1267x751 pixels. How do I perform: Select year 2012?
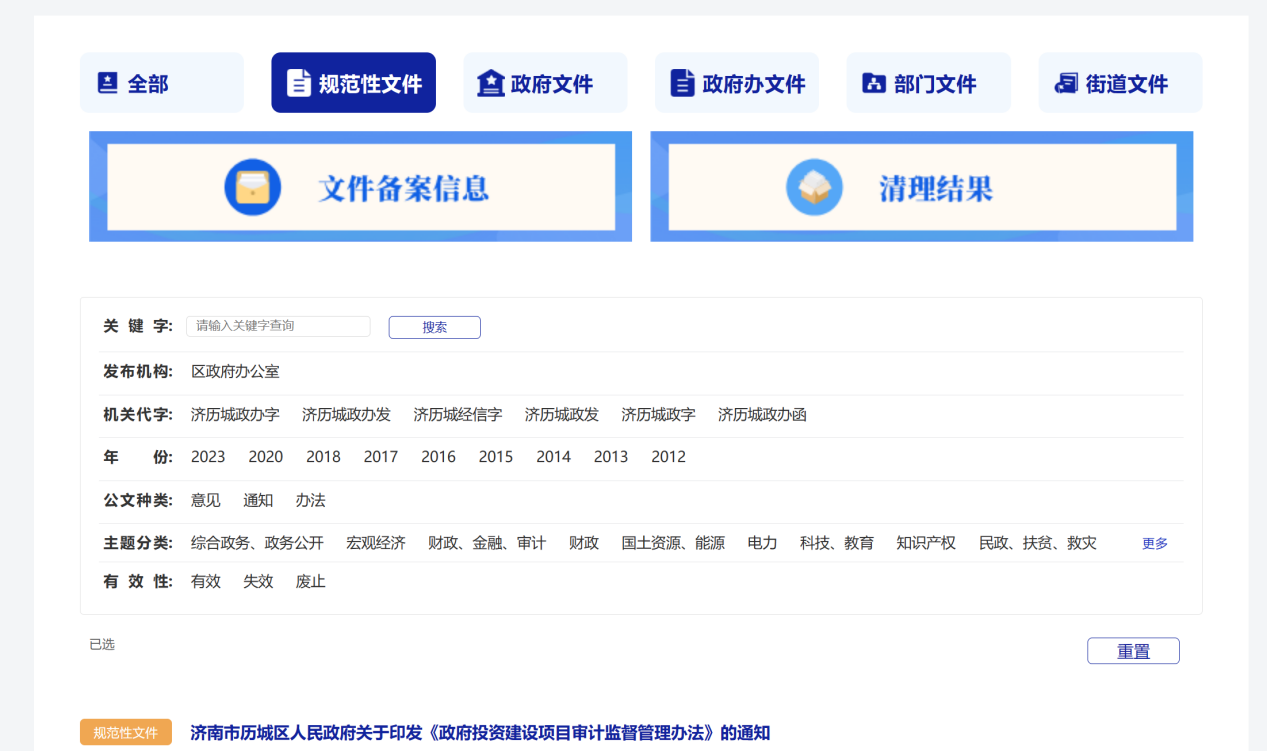coord(669,457)
